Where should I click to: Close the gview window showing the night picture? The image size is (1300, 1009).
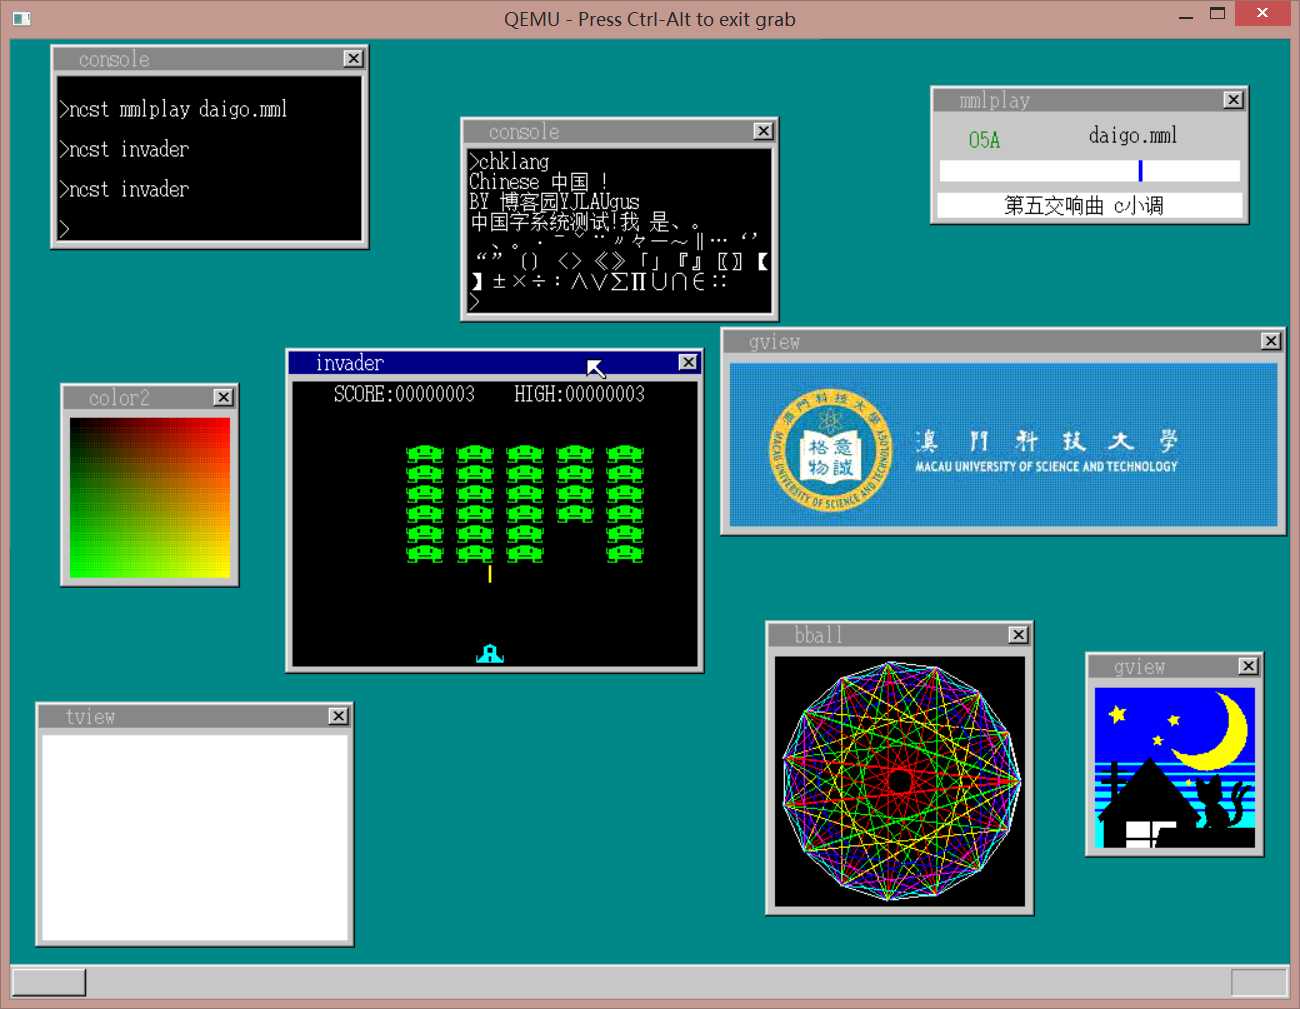(x=1248, y=666)
